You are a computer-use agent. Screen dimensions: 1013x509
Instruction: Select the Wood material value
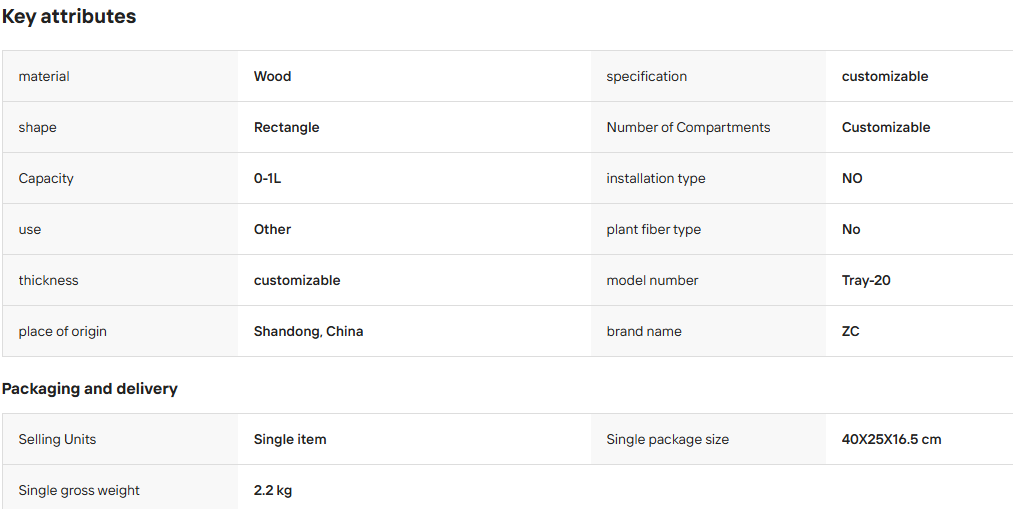(x=273, y=76)
